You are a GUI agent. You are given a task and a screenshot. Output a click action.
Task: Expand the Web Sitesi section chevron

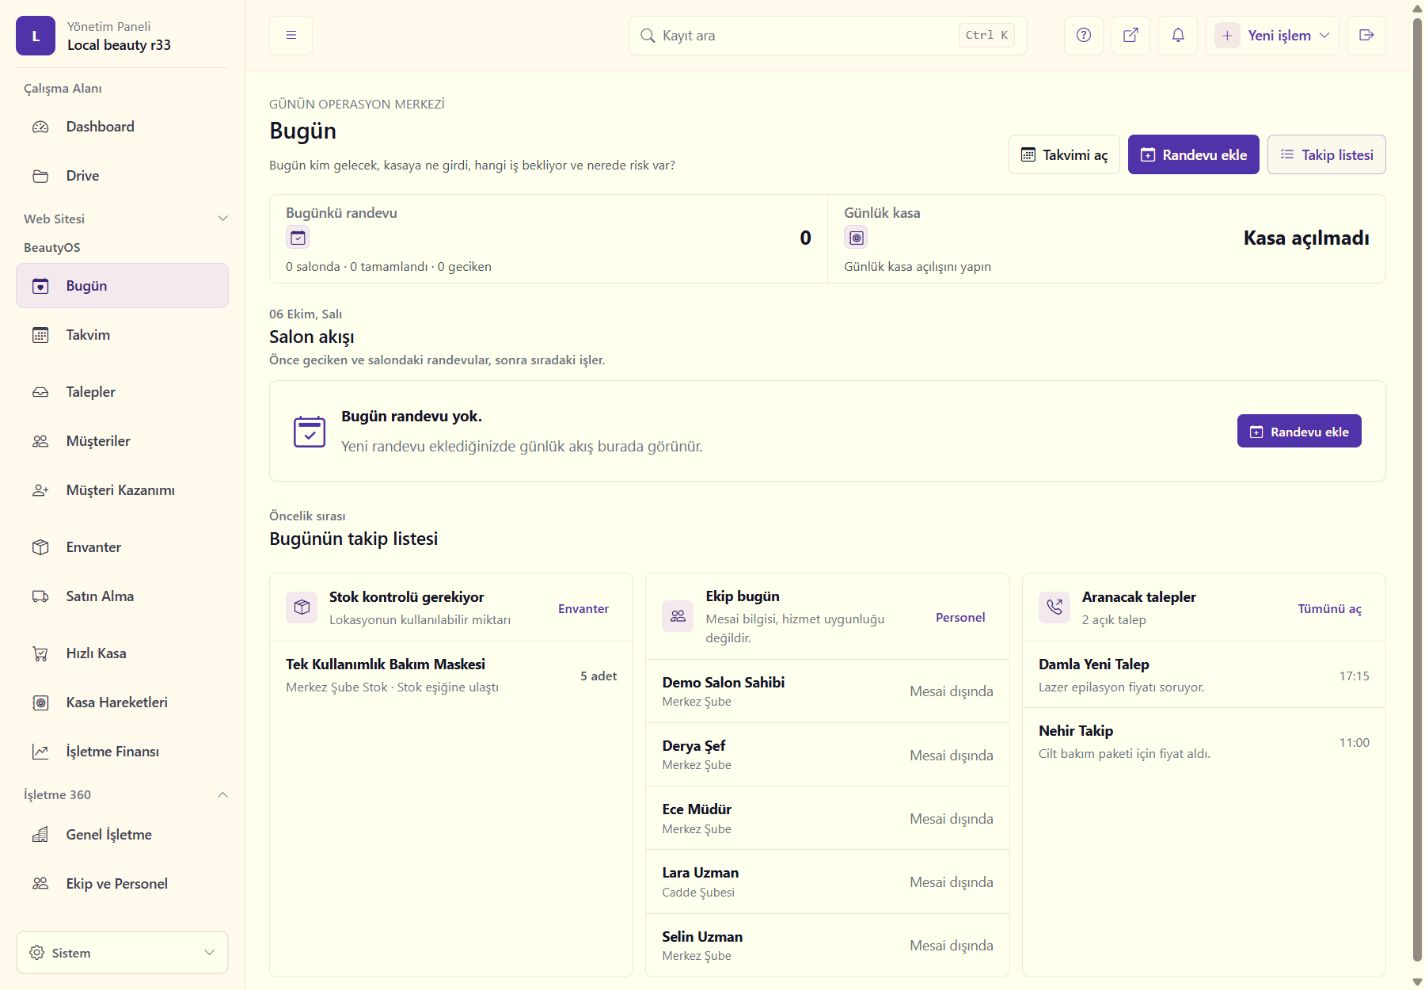[223, 219]
